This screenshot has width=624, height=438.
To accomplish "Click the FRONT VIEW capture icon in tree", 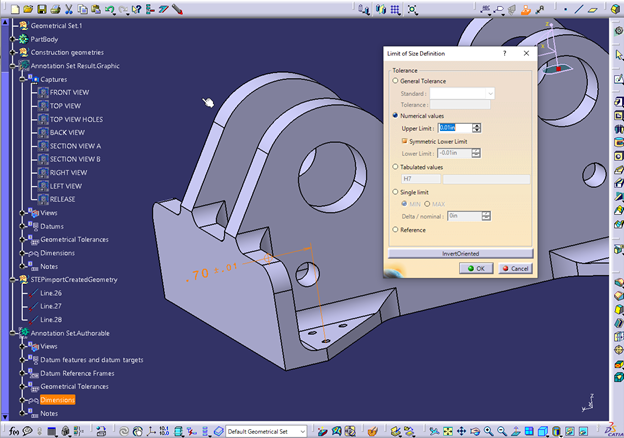I will (x=42, y=92).
